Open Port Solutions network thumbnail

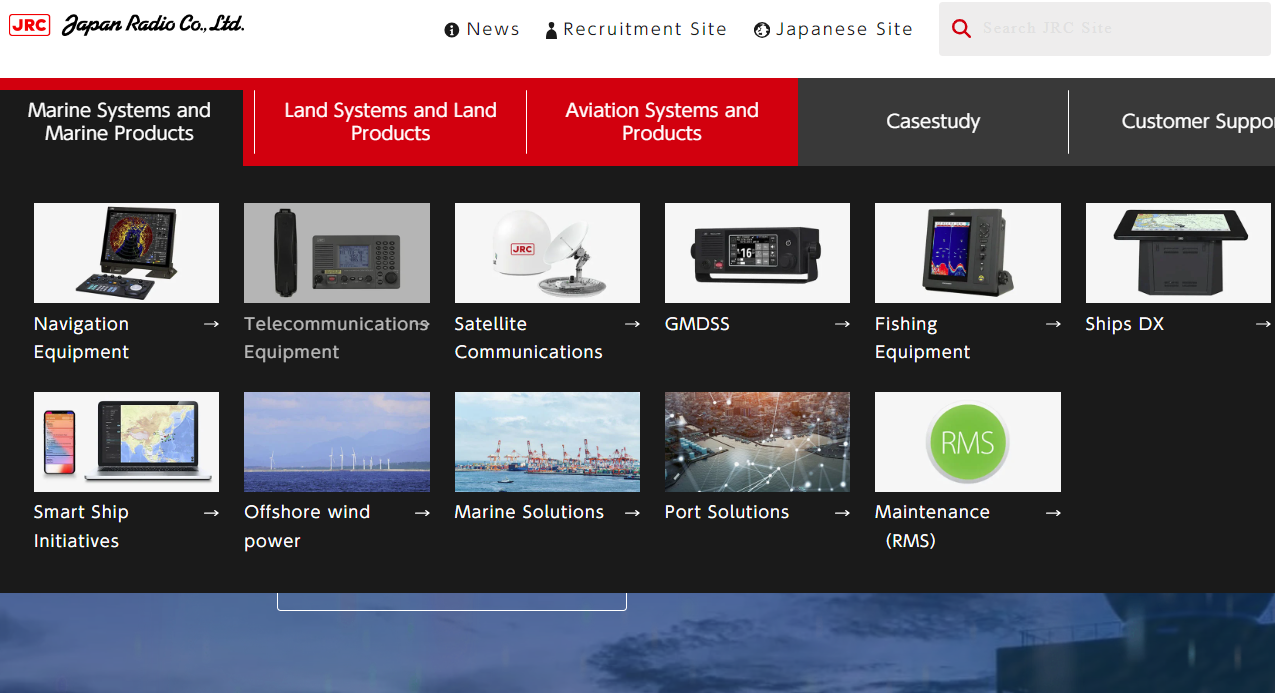point(757,442)
